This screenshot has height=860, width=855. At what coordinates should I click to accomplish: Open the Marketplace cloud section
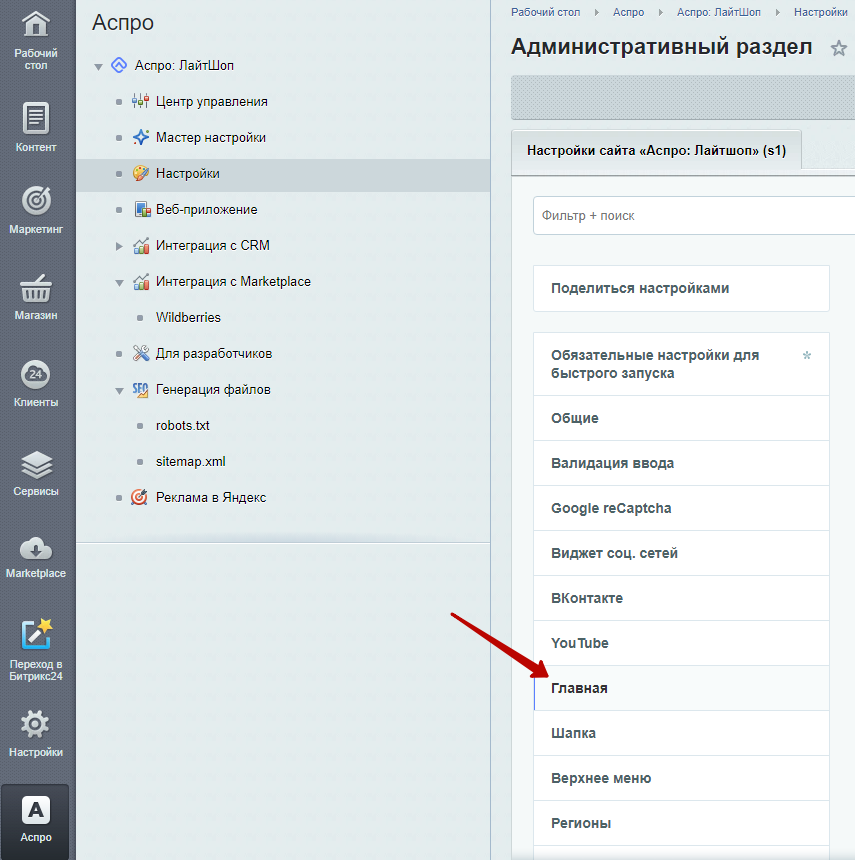click(x=36, y=557)
